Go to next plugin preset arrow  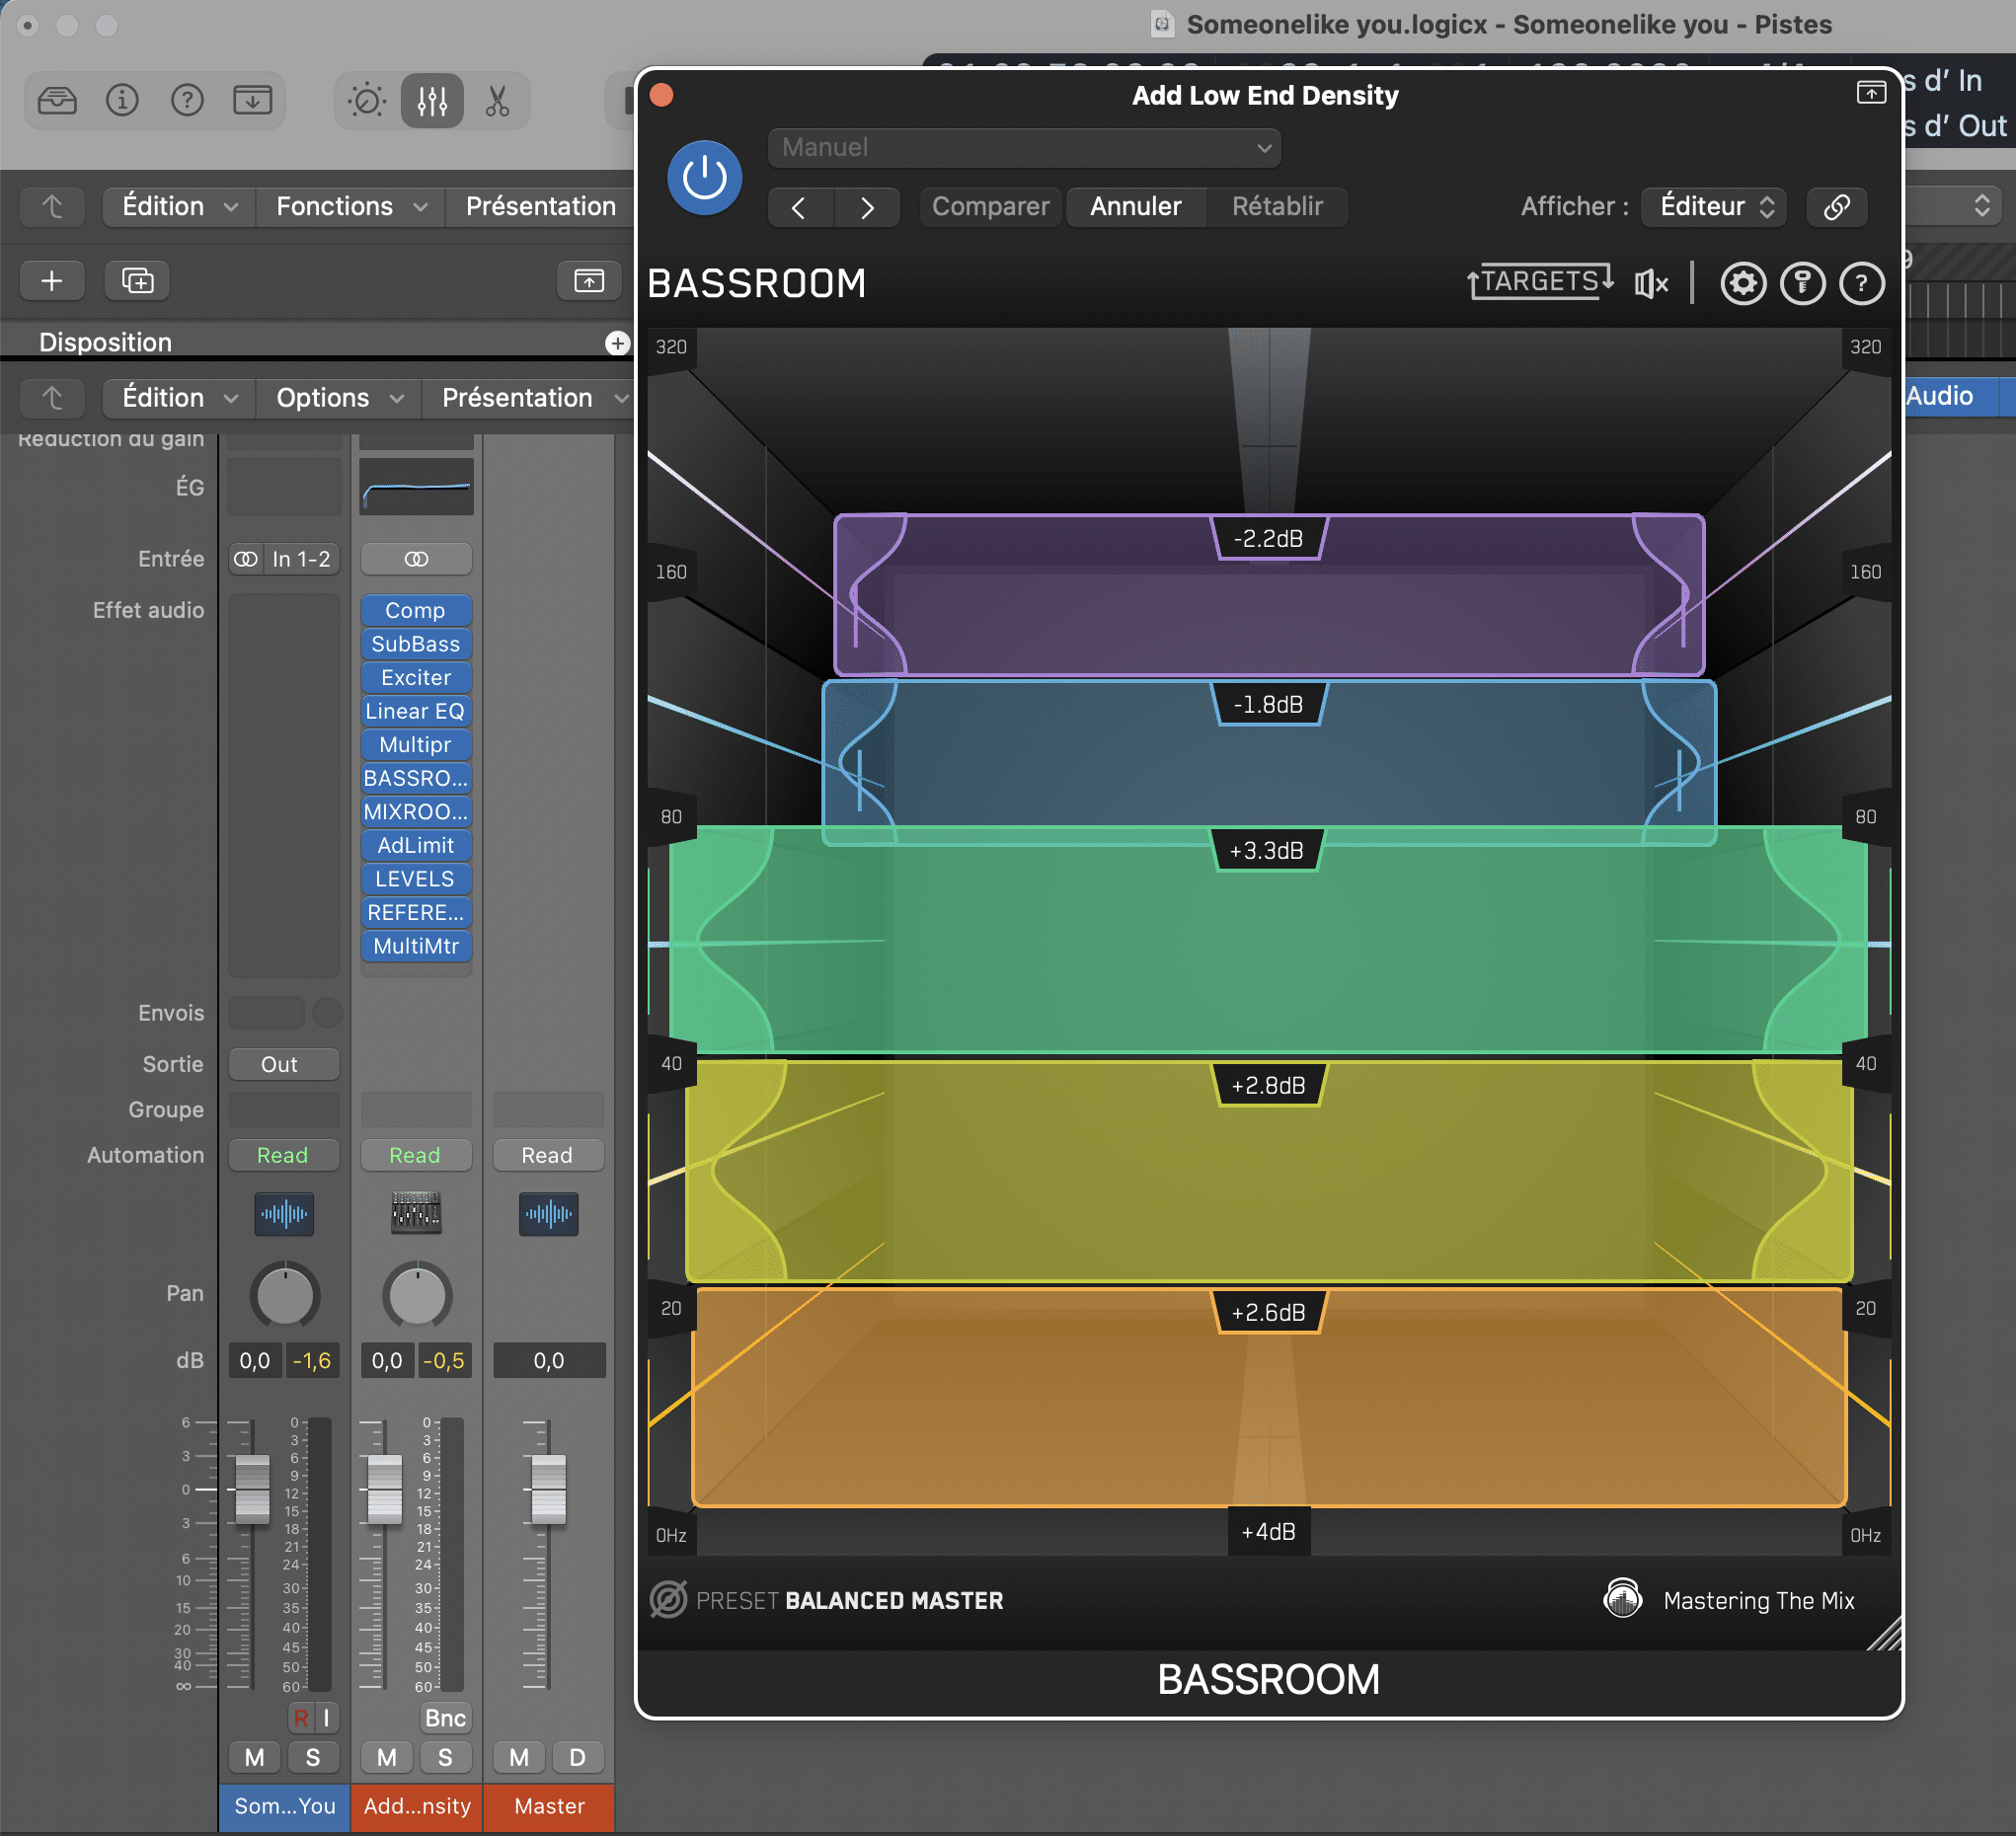click(867, 207)
